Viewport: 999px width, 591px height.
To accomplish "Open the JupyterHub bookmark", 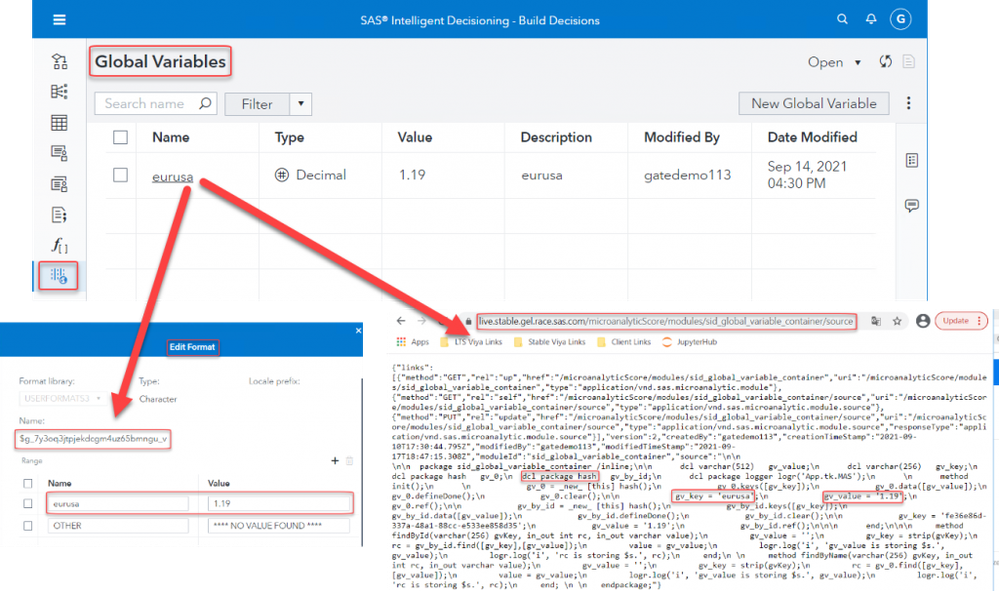I will click(689, 342).
